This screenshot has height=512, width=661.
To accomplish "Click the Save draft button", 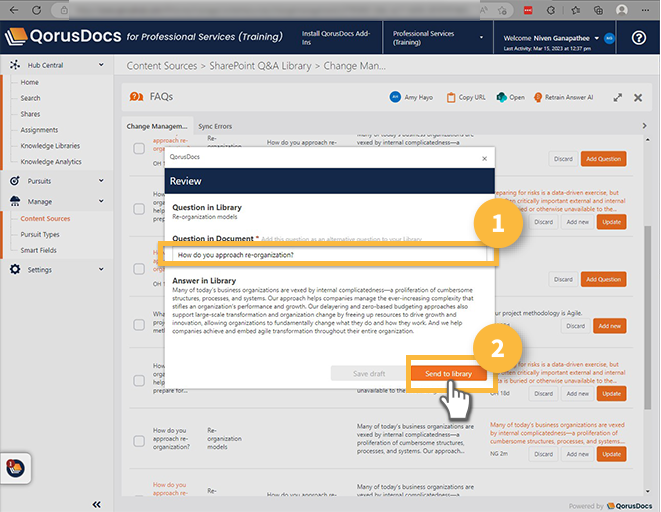I will click(369, 374).
